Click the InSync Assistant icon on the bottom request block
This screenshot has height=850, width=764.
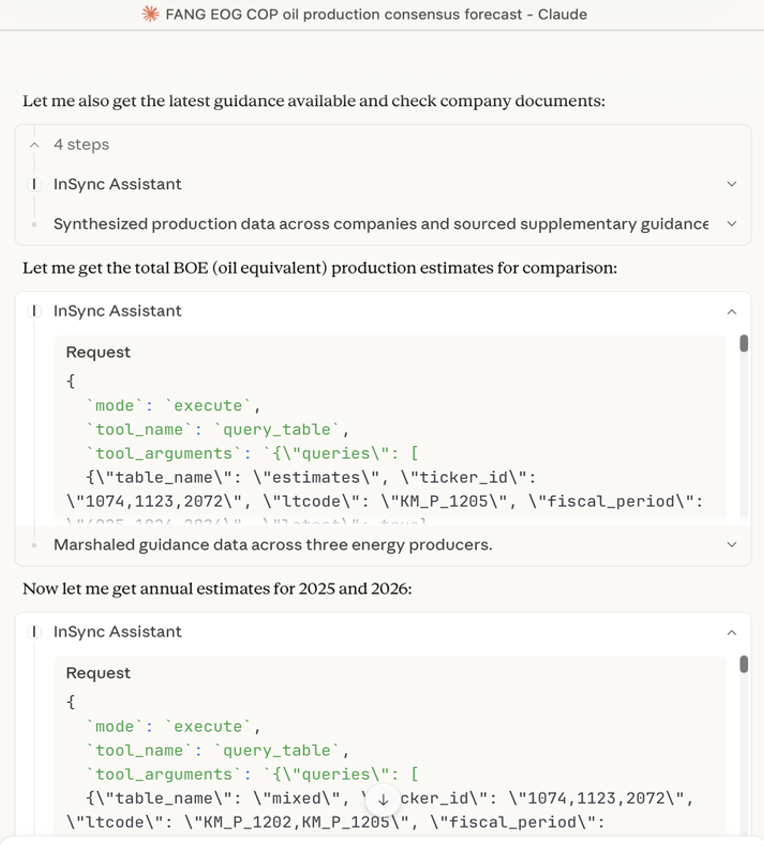point(35,632)
